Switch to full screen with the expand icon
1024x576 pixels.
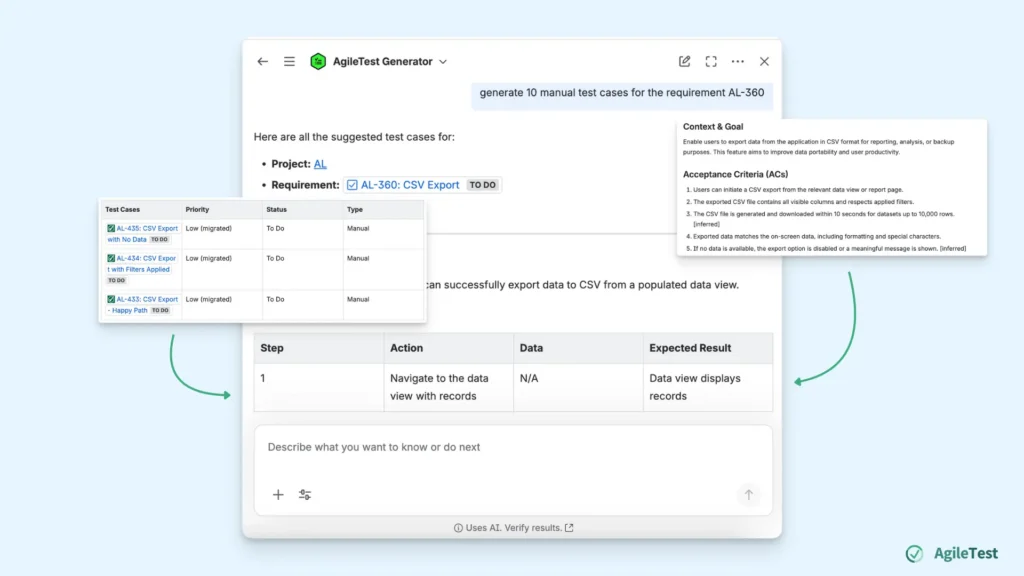(711, 61)
